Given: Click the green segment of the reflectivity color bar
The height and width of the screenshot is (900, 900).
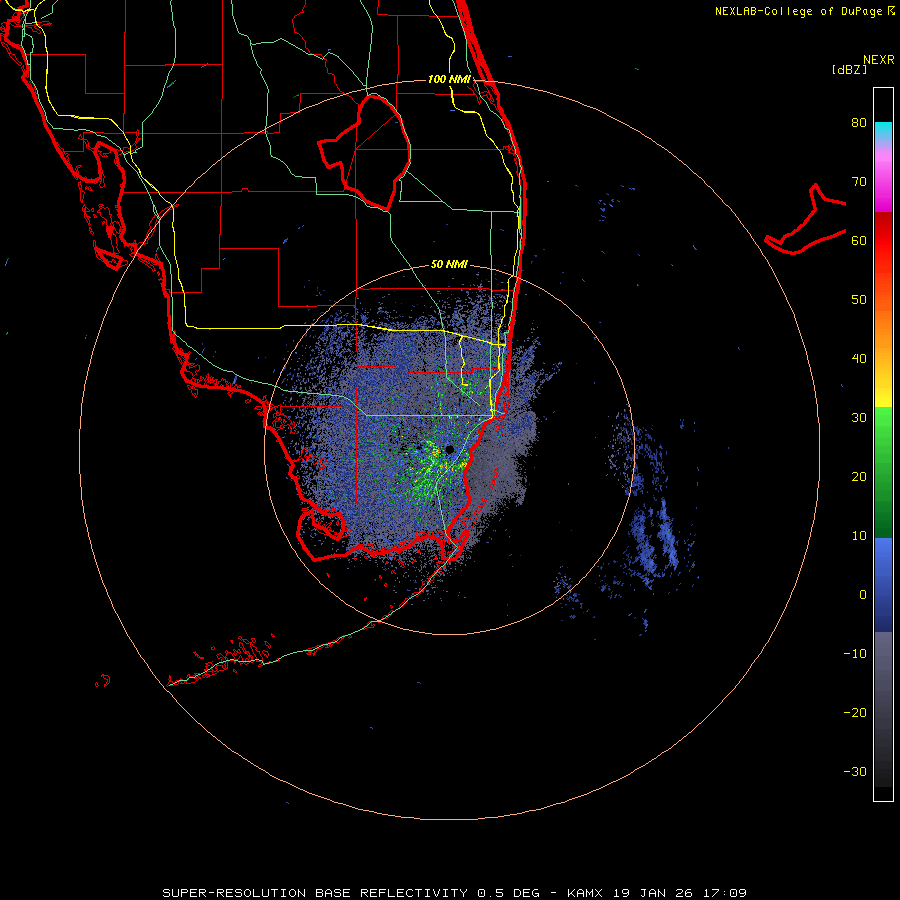Looking at the screenshot, I should (x=883, y=472).
